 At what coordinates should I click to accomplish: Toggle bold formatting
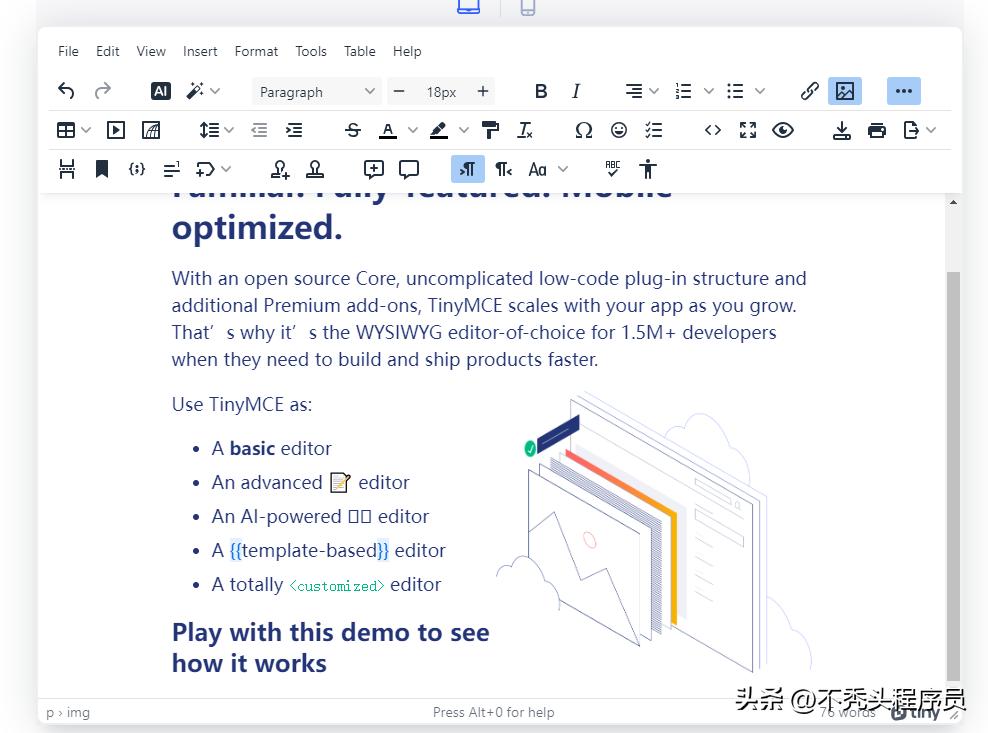click(x=541, y=91)
